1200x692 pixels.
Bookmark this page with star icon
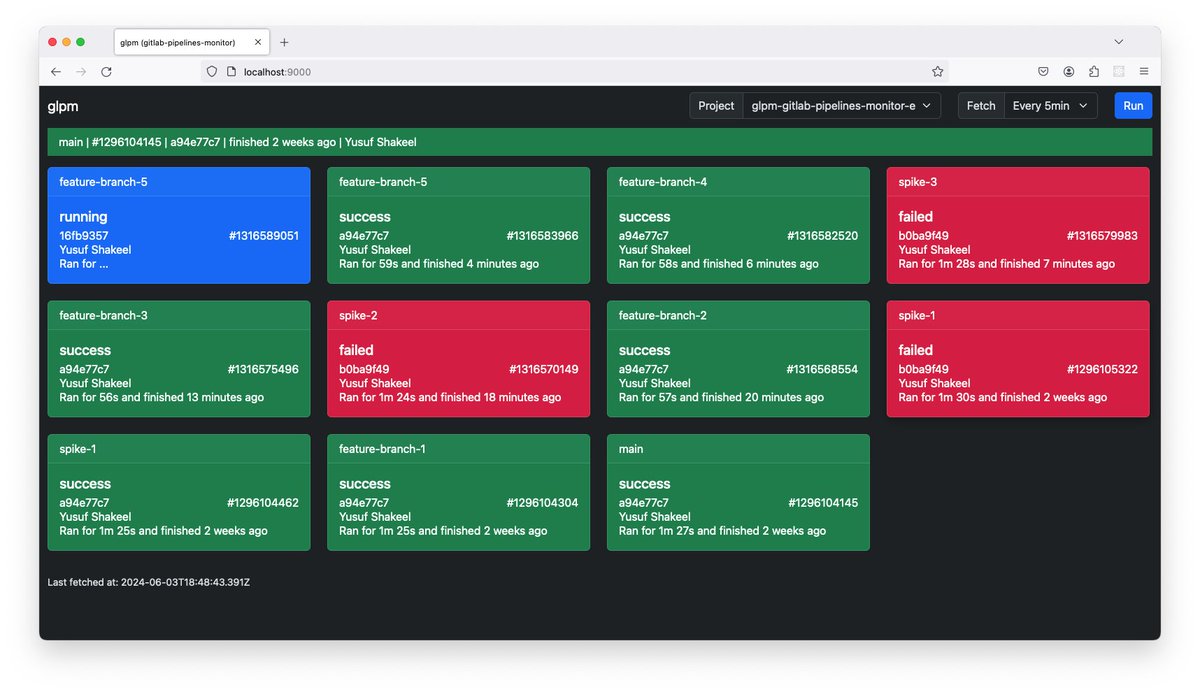[x=937, y=72]
